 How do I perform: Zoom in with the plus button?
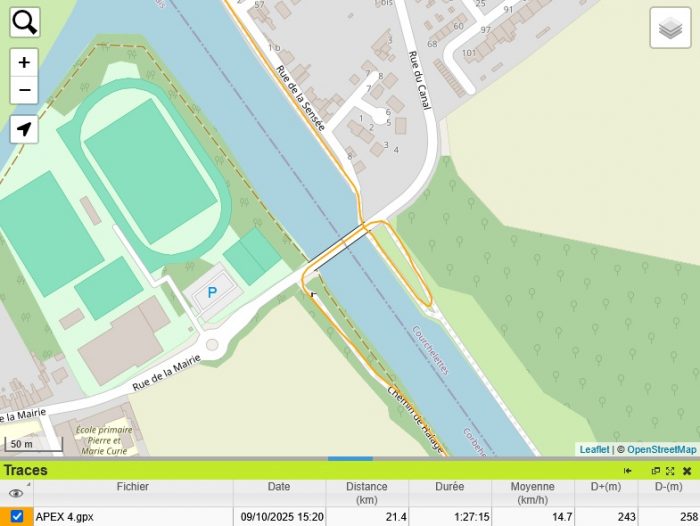pyautogui.click(x=24, y=62)
